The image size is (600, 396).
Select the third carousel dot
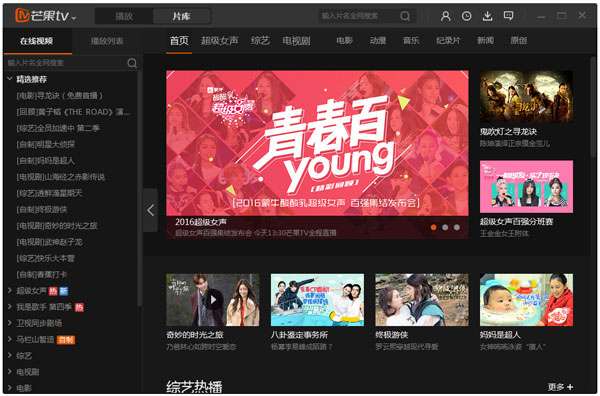[457, 227]
